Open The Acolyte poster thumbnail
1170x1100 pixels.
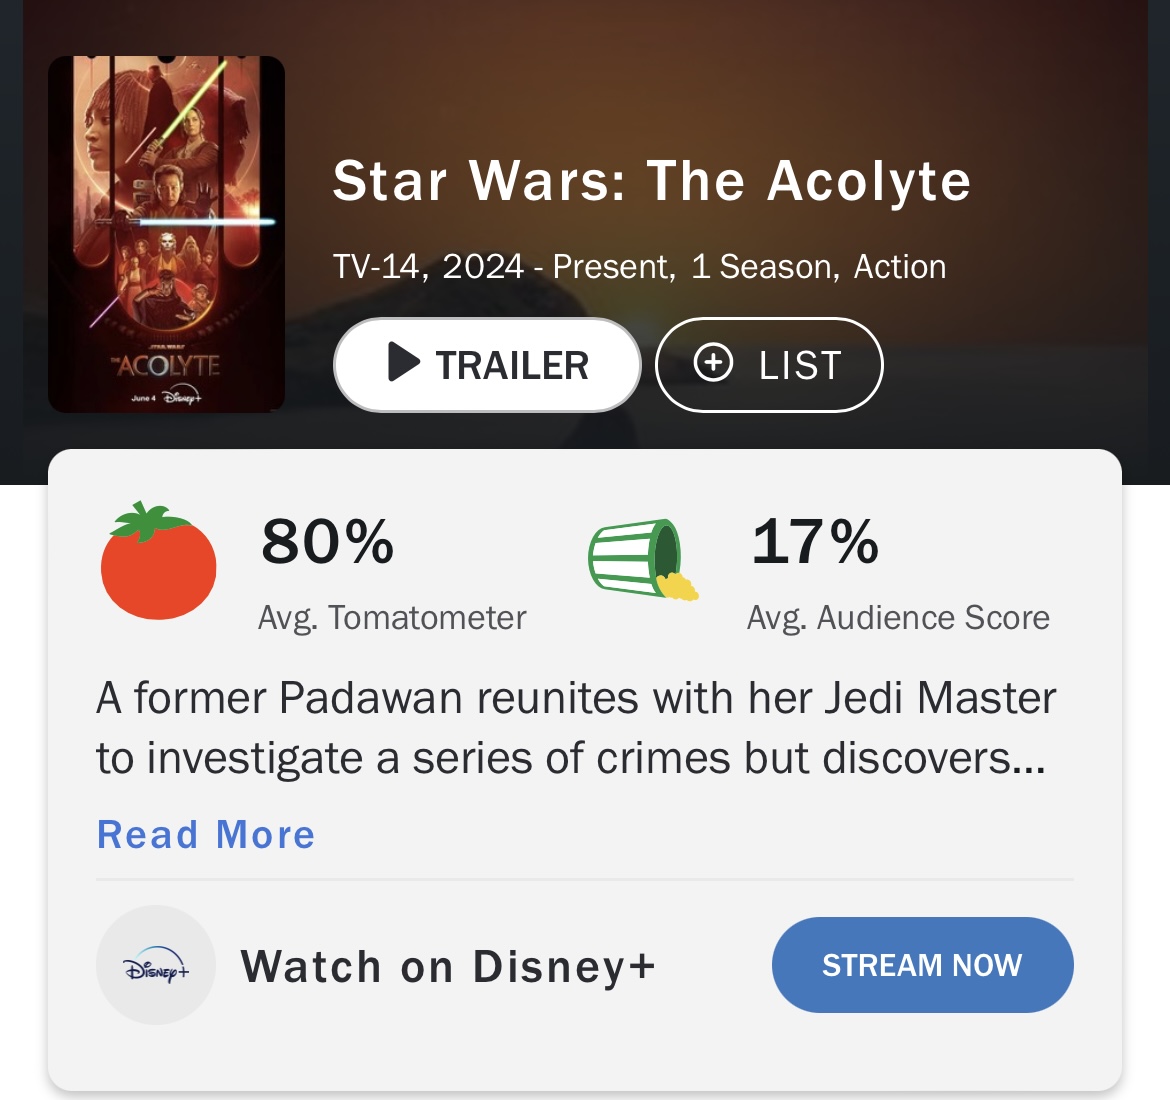(166, 235)
